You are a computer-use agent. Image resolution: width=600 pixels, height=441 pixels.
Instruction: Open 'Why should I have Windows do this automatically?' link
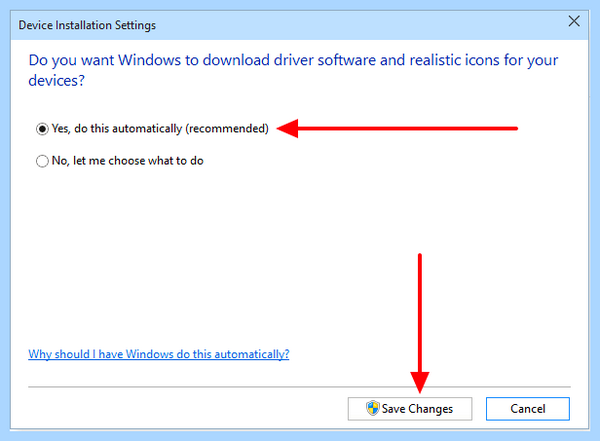pyautogui.click(x=159, y=354)
